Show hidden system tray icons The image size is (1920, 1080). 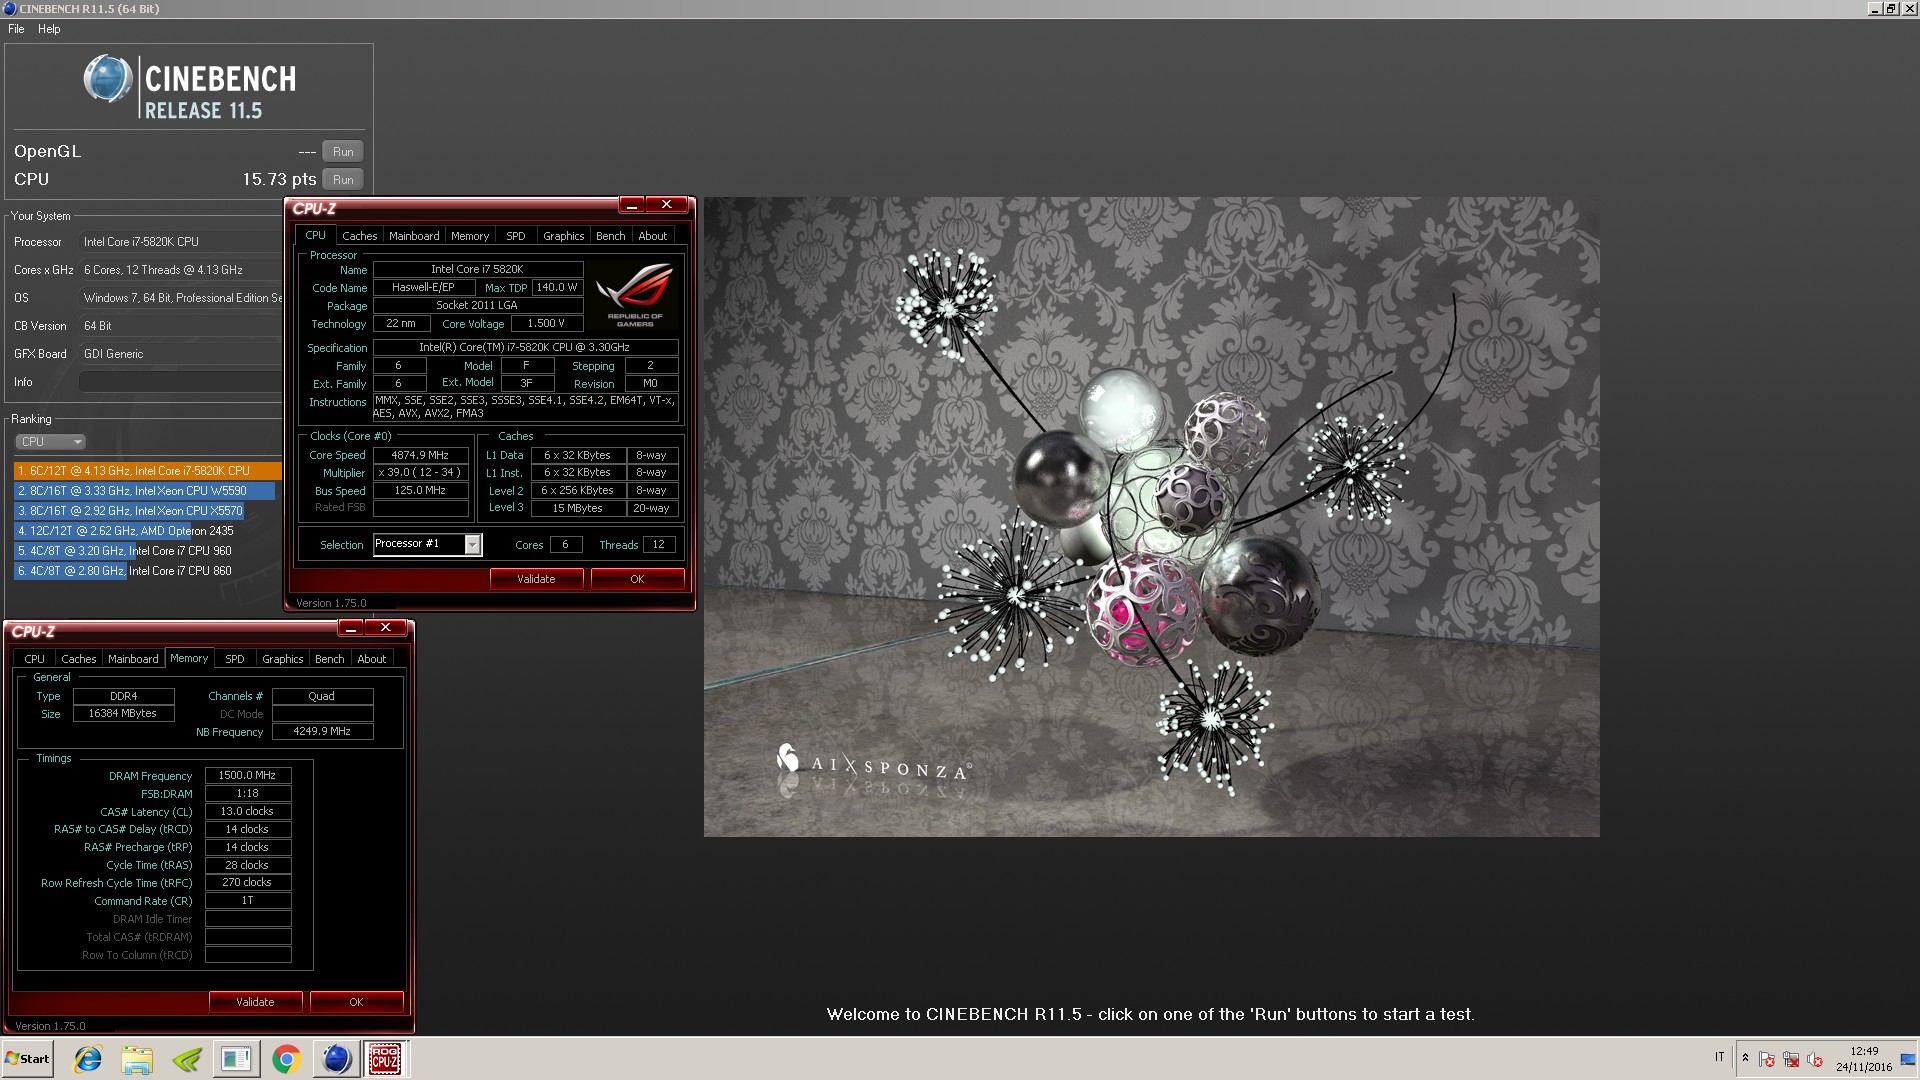click(x=1745, y=1058)
